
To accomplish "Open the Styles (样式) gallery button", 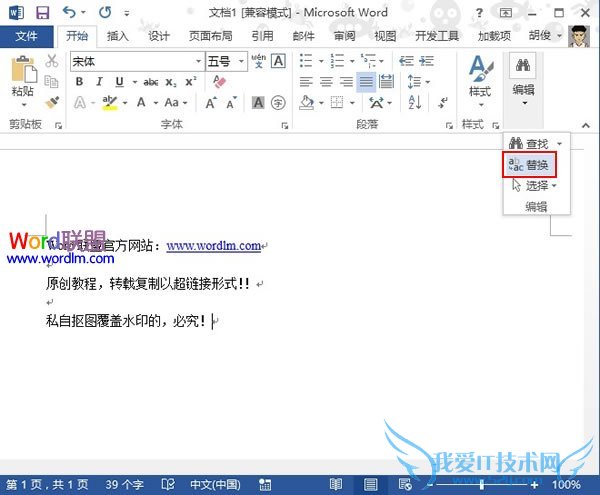I will click(480, 81).
